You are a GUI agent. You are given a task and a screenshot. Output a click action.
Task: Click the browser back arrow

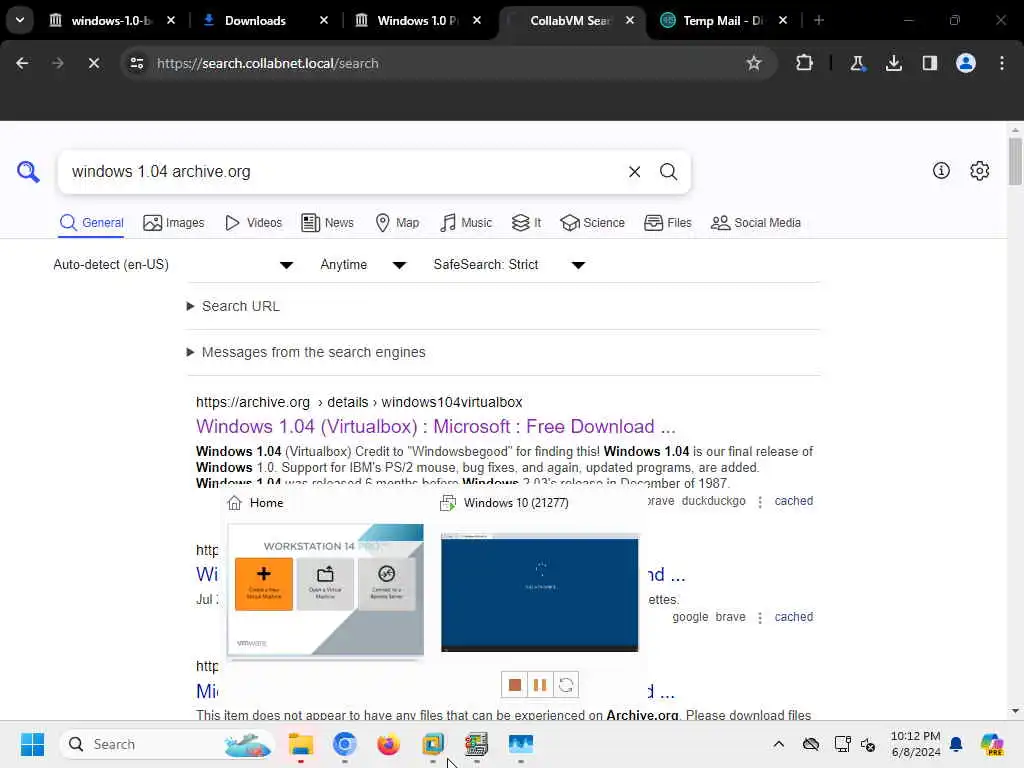[x=22, y=63]
